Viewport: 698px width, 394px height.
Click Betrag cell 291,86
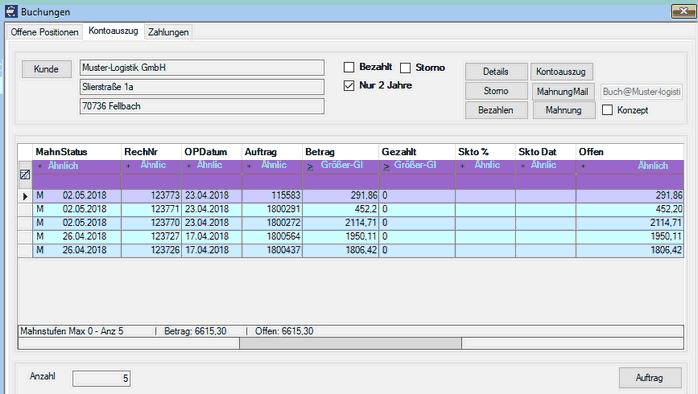(341, 196)
